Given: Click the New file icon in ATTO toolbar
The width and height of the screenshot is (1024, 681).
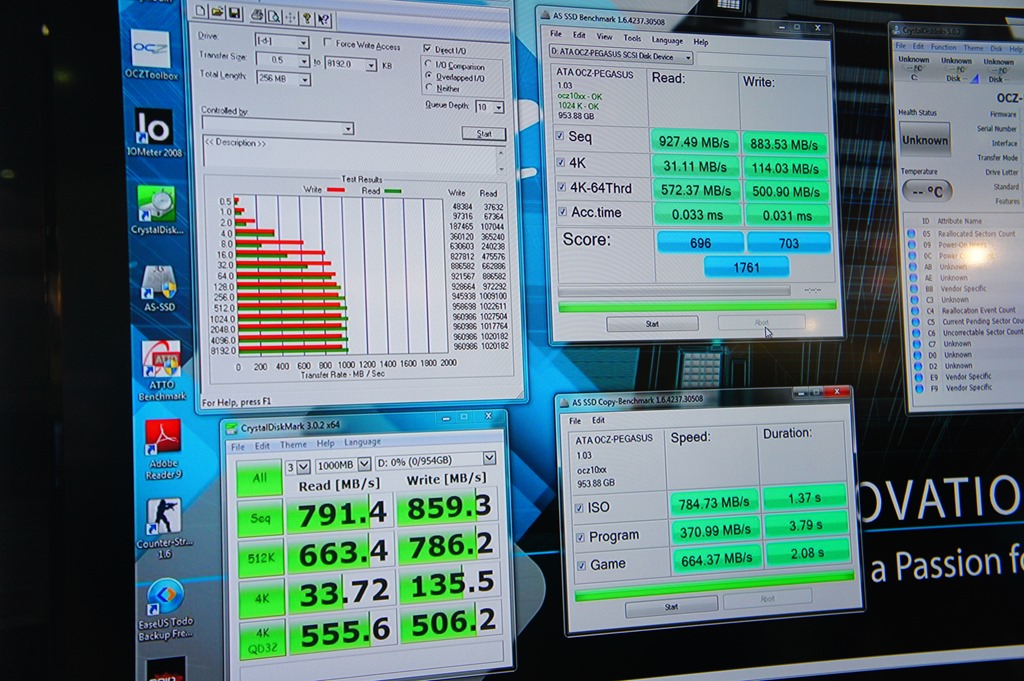Looking at the screenshot, I should (201, 11).
